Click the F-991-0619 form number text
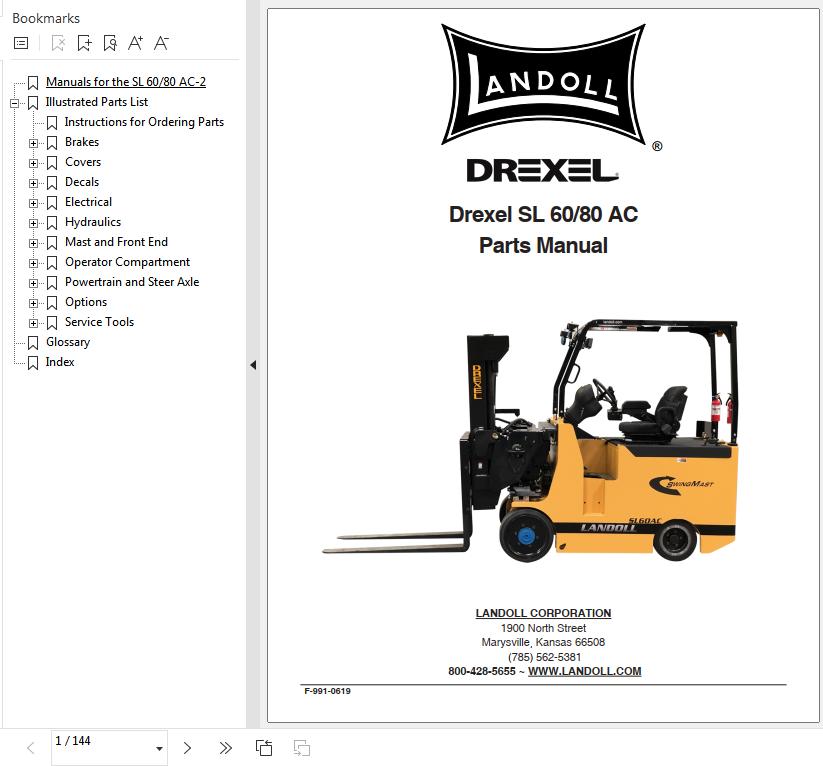Image resolution: width=823 pixels, height=766 pixels. pos(328,691)
